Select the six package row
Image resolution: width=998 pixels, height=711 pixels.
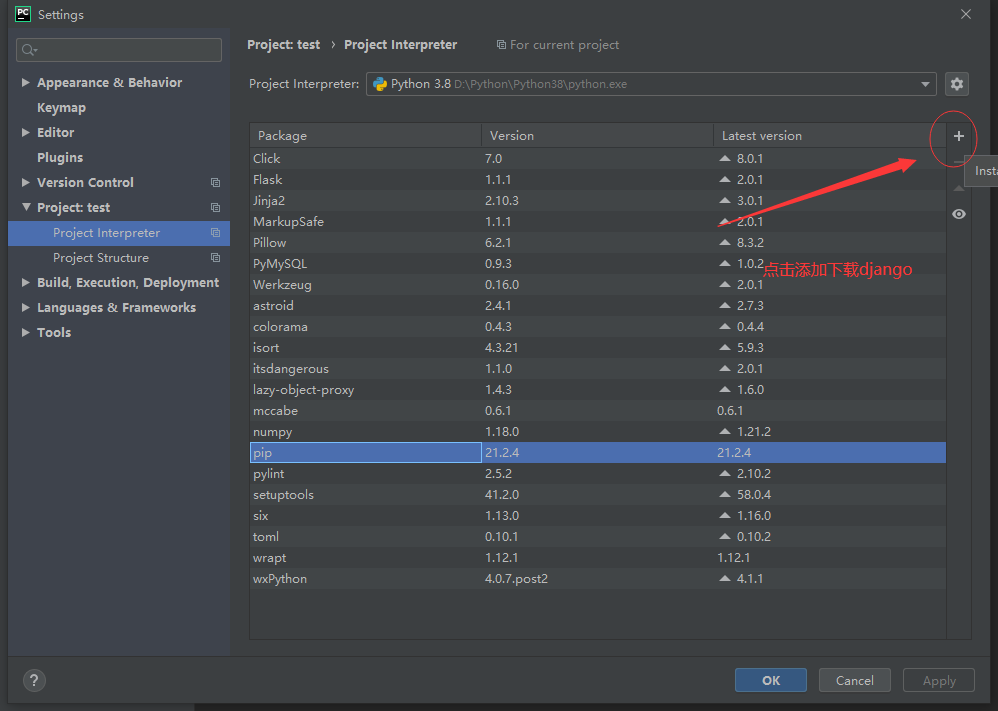pyautogui.click(x=598, y=516)
